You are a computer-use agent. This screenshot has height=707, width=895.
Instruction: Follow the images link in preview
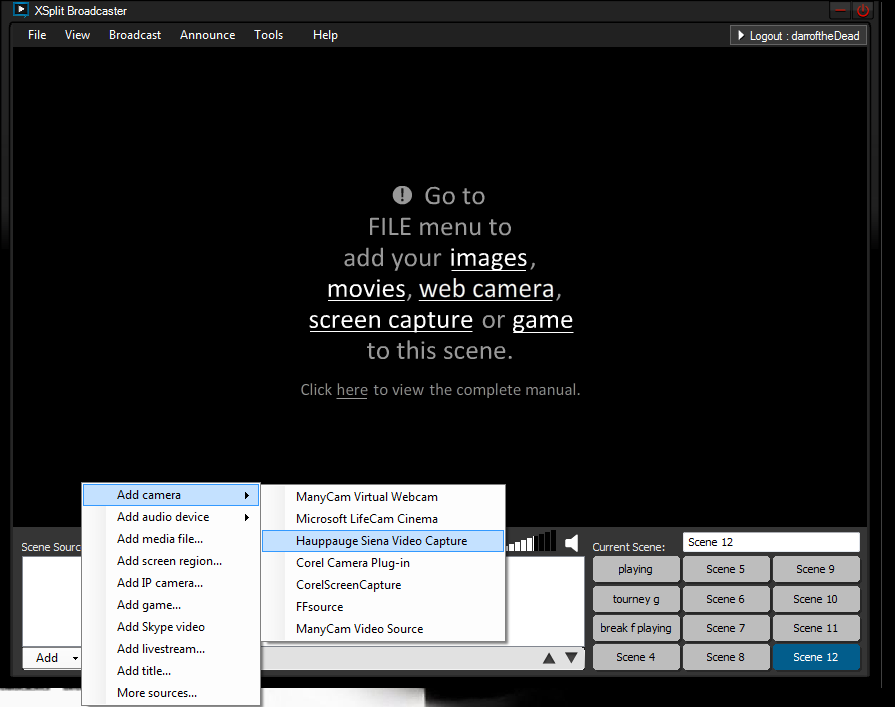[x=489, y=258]
